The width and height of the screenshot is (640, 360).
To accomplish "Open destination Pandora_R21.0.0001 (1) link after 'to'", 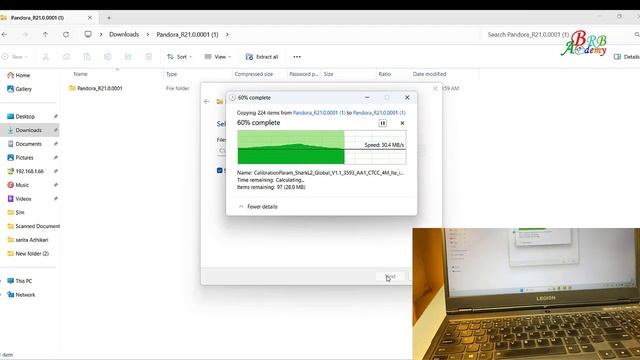I will pyautogui.click(x=379, y=113).
